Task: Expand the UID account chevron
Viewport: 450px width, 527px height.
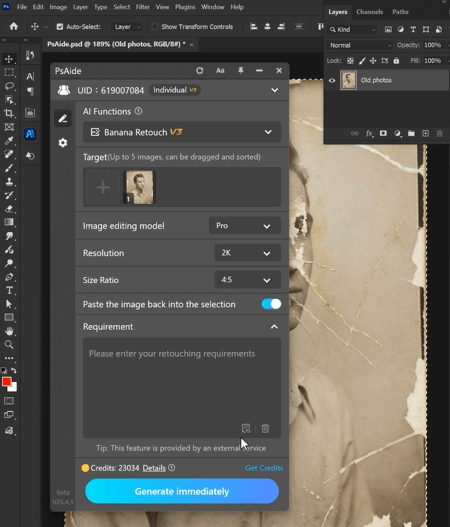Action: pyautogui.click(x=275, y=90)
